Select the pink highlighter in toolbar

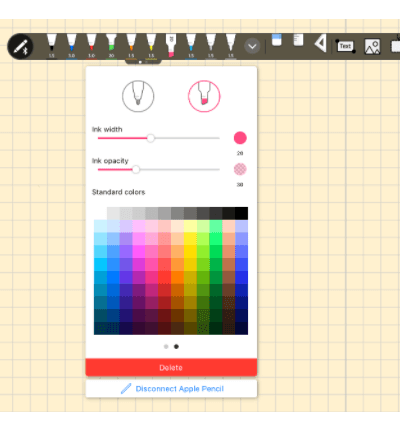[x=171, y=46]
